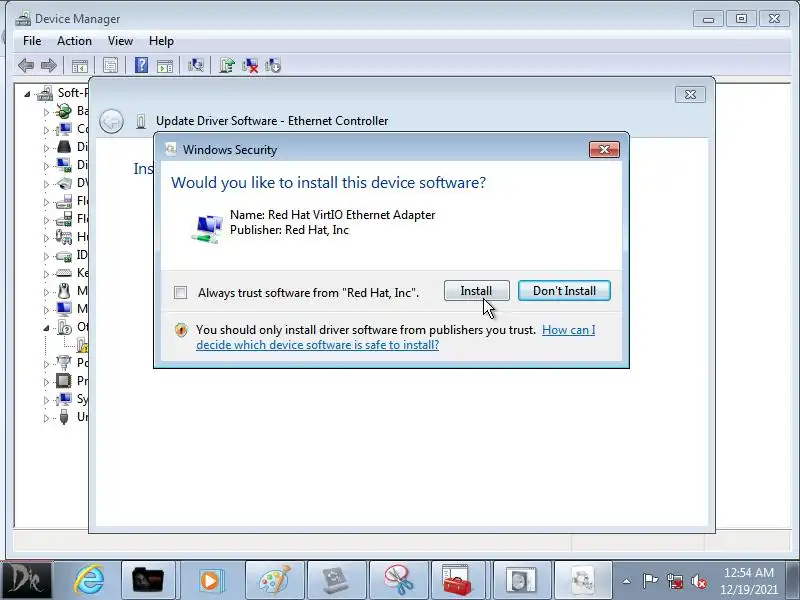Select the ports category icon (Po...)
Screen dimensions: 800x600
[x=64, y=362]
